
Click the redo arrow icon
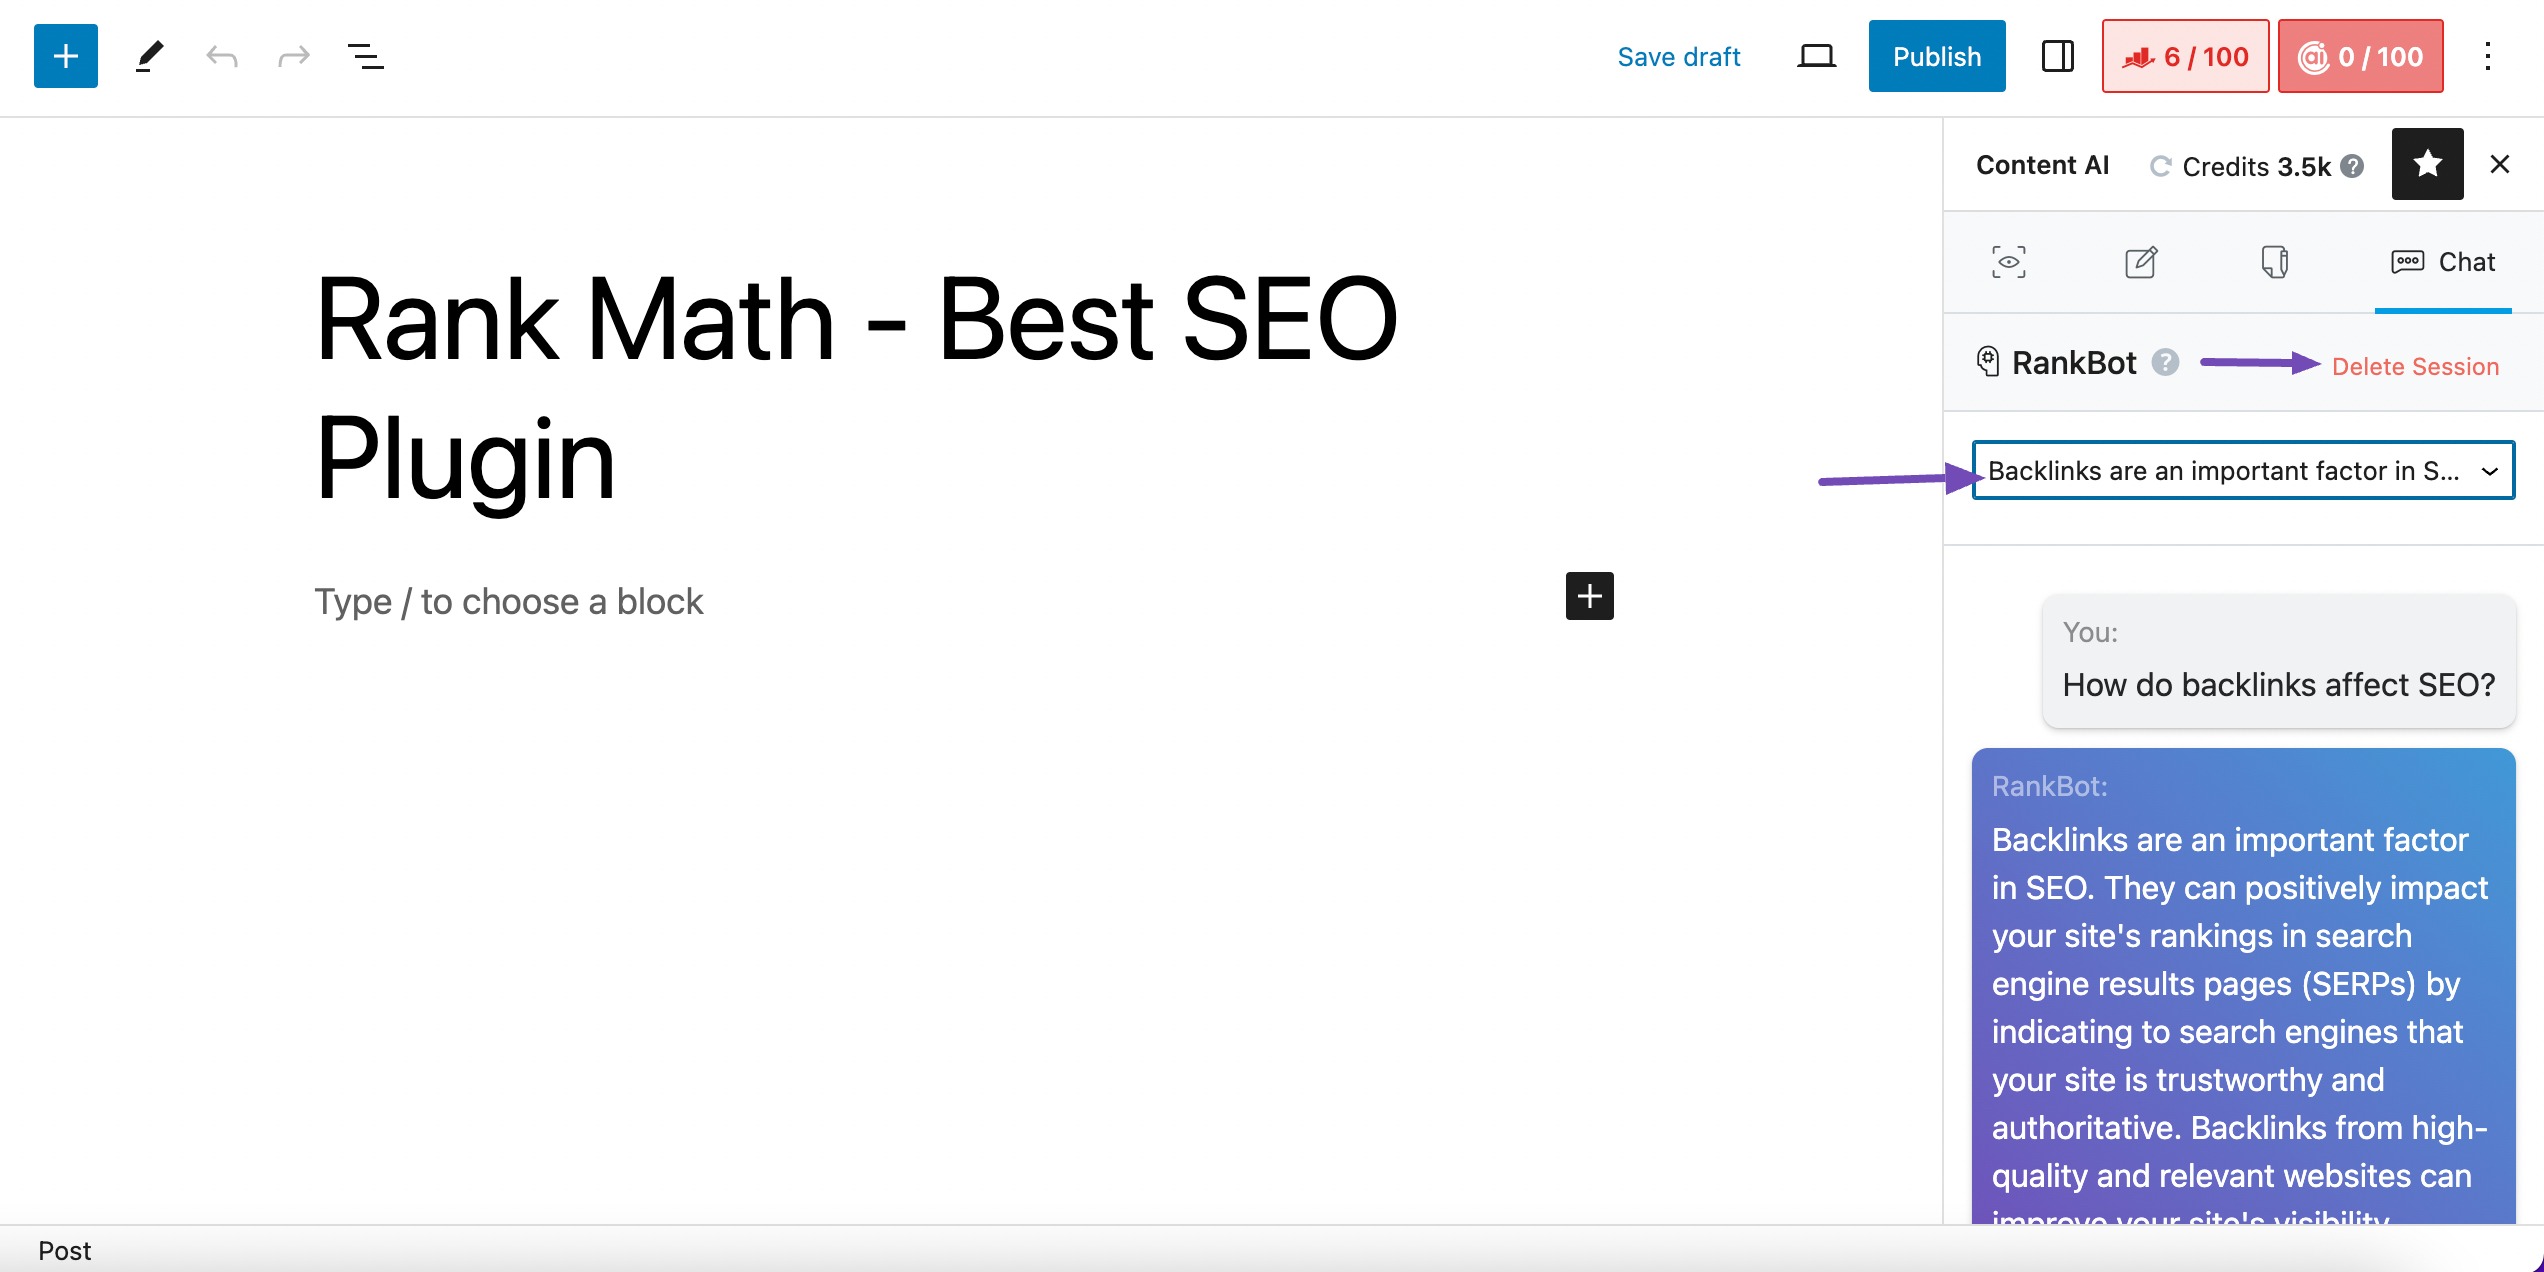point(294,57)
